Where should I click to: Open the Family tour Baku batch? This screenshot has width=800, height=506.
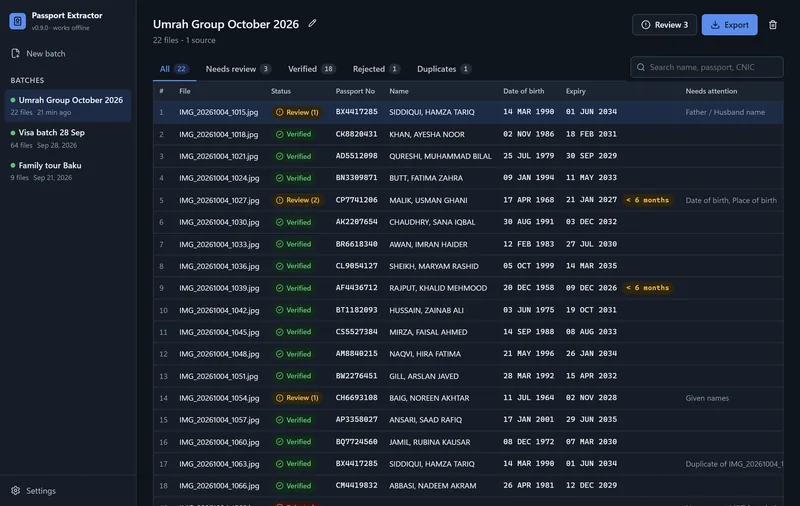point(68,171)
